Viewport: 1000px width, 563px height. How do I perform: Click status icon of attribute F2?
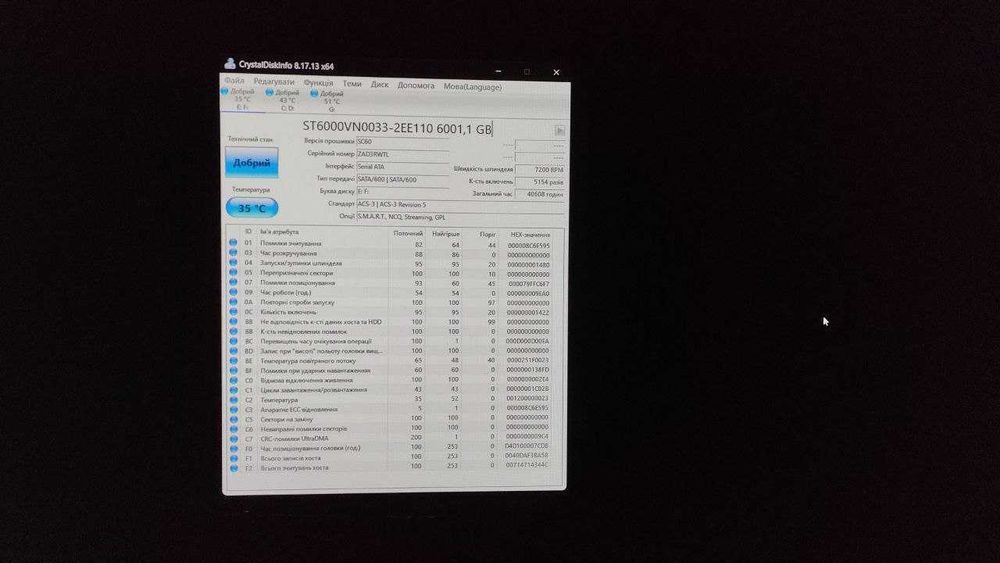click(x=233, y=468)
